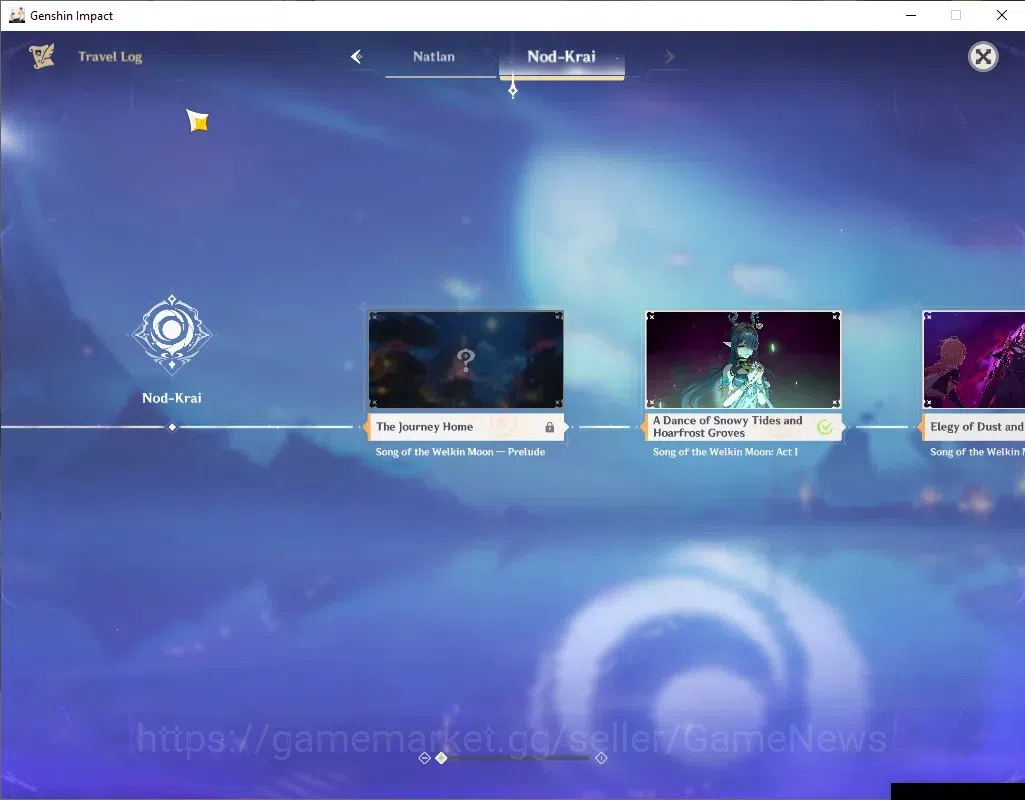Select the Nod-Krai tab
1025x800 pixels.
562,57
